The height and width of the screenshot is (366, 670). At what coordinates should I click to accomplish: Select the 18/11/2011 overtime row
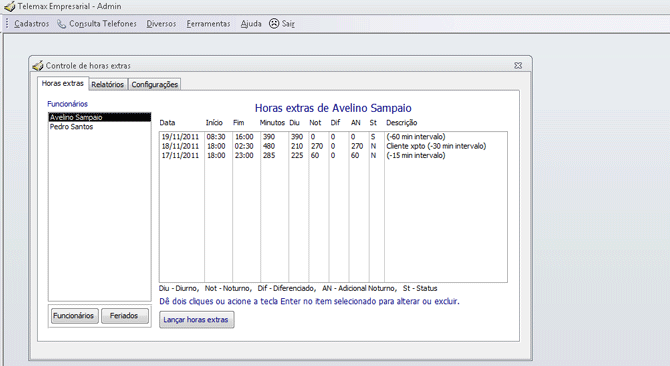tap(333, 146)
